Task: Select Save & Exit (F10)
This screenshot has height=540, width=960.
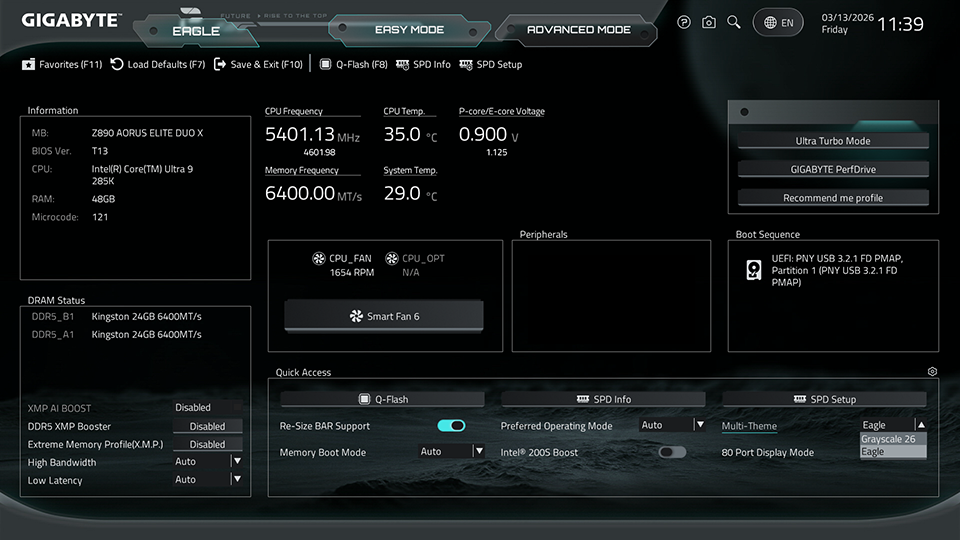Action: [258, 64]
